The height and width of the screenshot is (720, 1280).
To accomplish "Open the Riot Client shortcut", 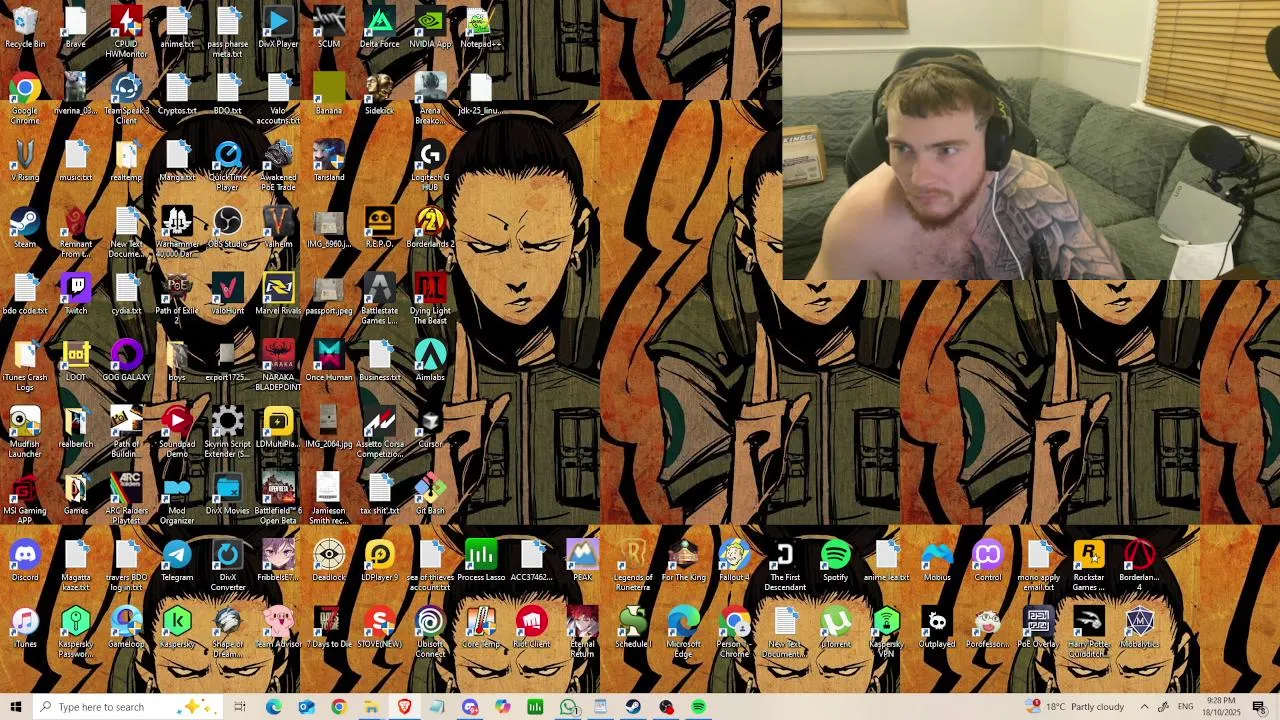I will click(532, 628).
